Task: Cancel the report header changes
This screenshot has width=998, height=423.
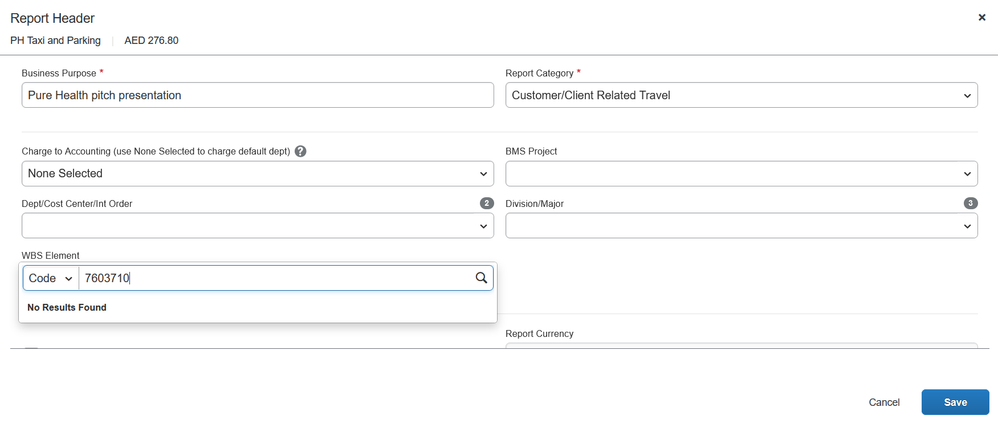Action: (884, 403)
